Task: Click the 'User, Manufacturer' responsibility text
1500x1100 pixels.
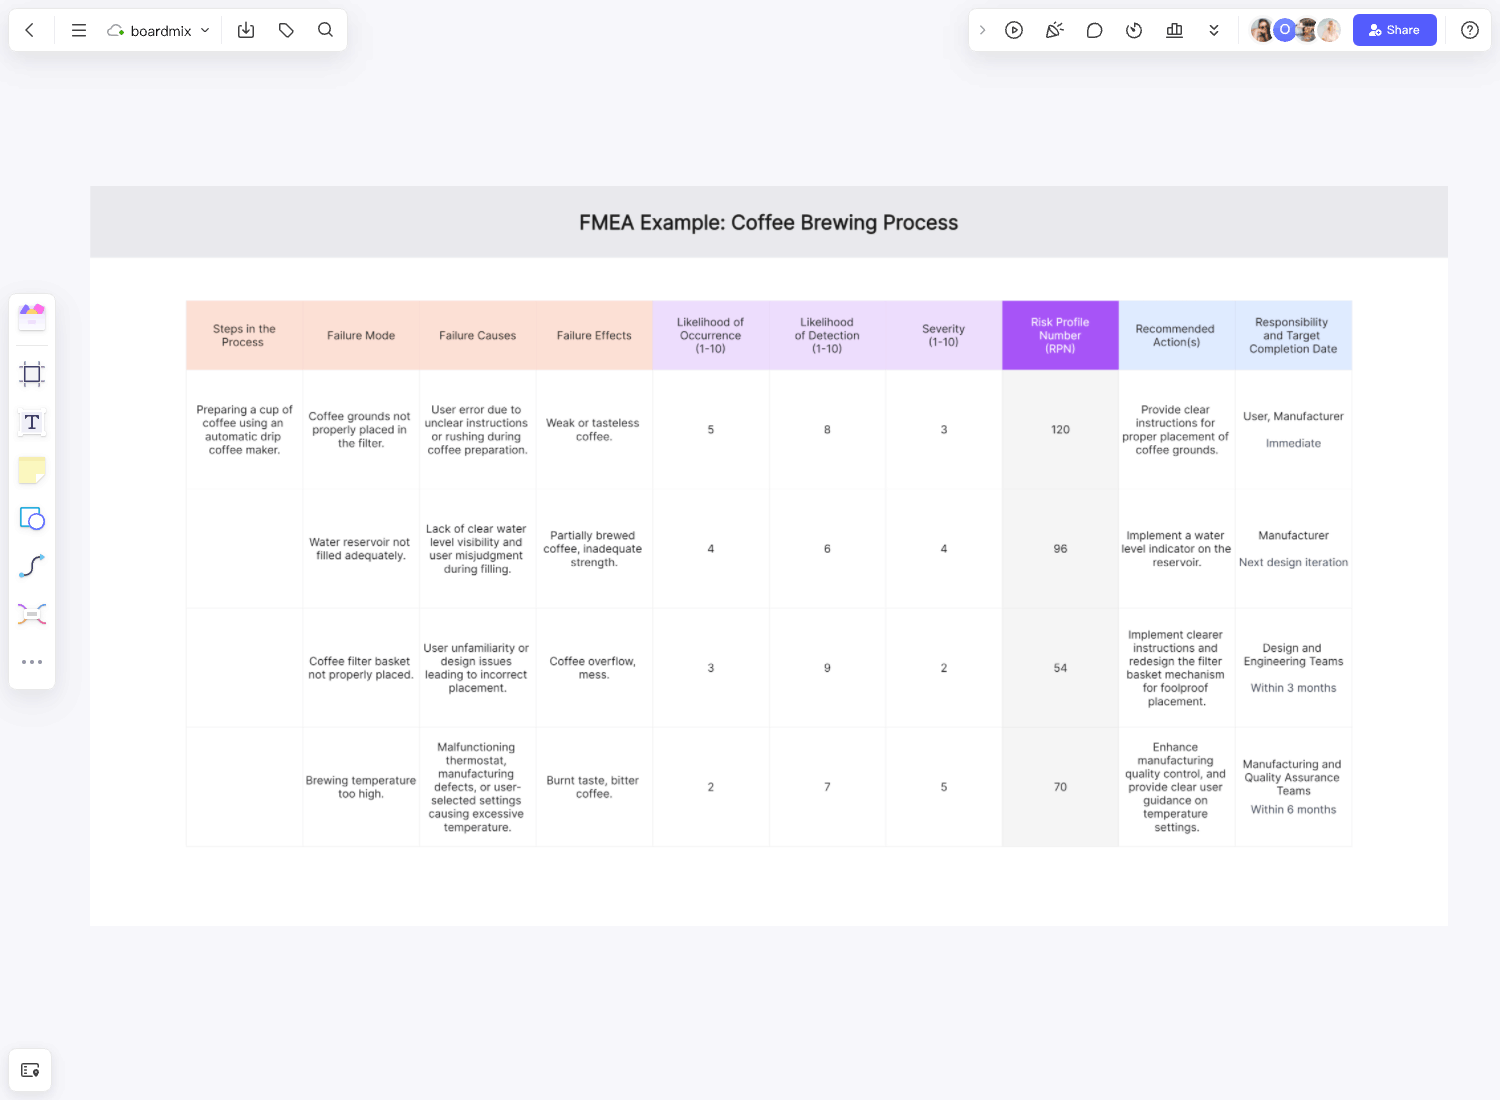Action: tap(1293, 416)
